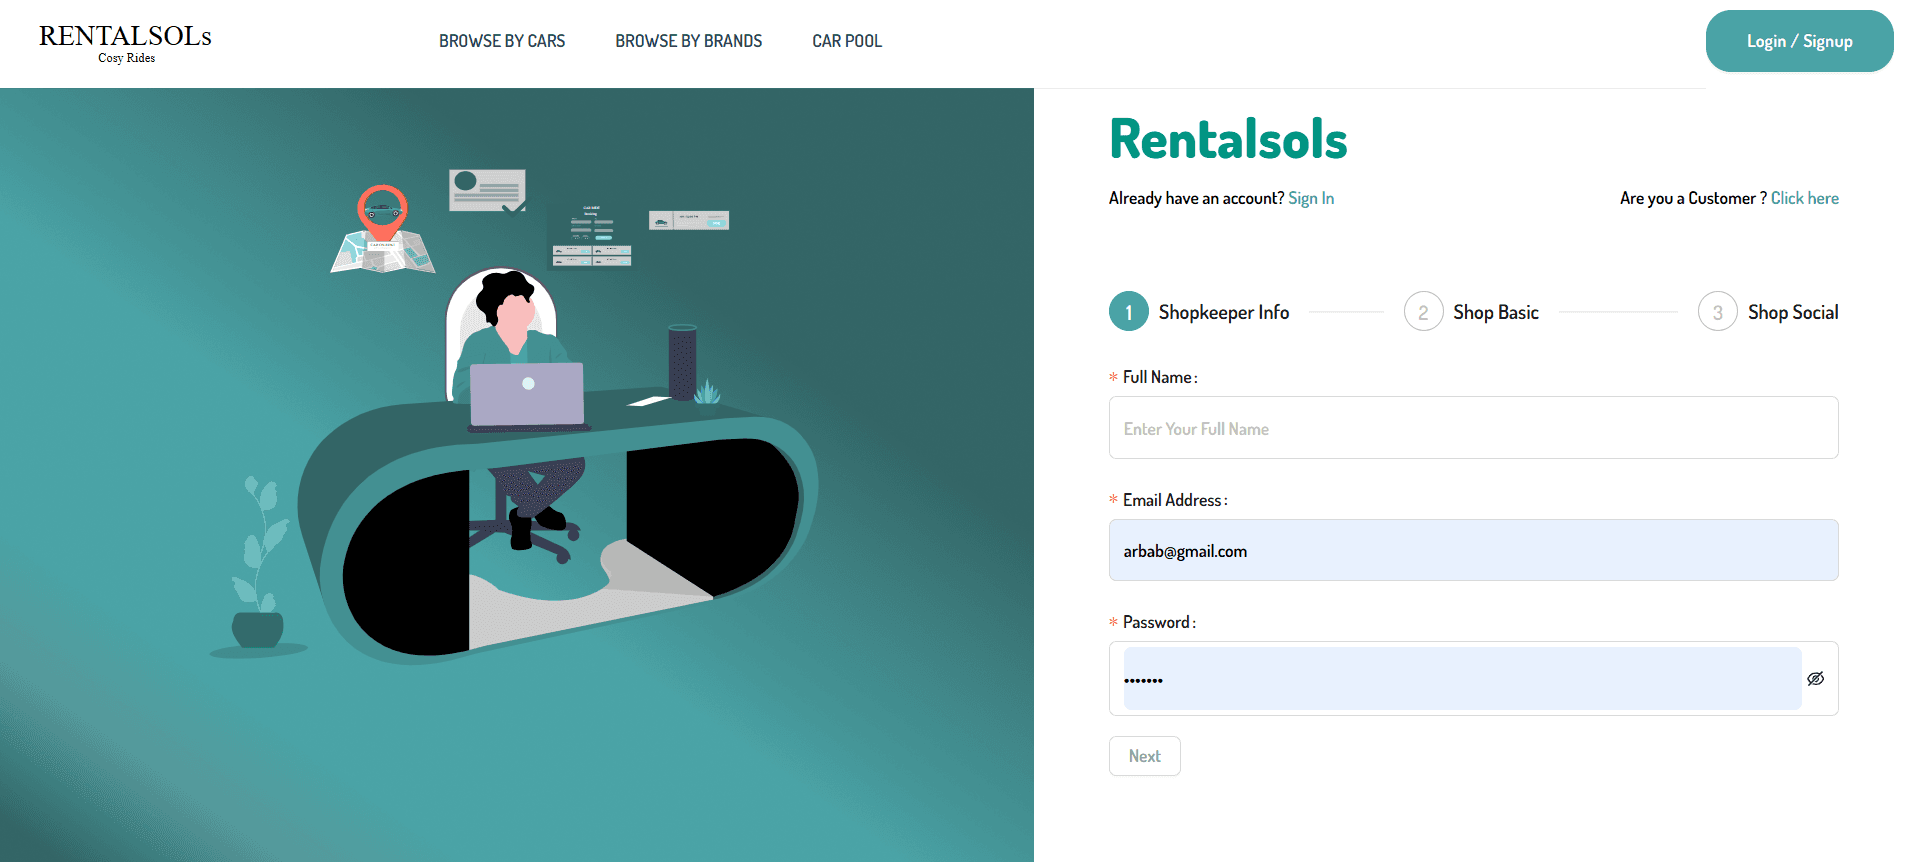Screen dimensions: 1906x862
Task: Focus the Password field
Action: [x=1462, y=679]
